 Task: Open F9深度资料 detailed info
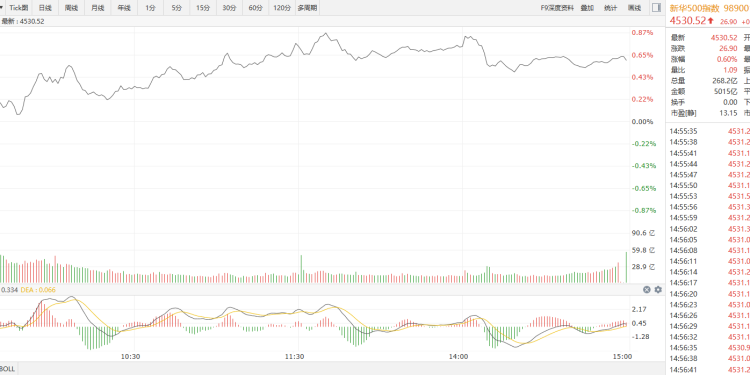click(557, 8)
